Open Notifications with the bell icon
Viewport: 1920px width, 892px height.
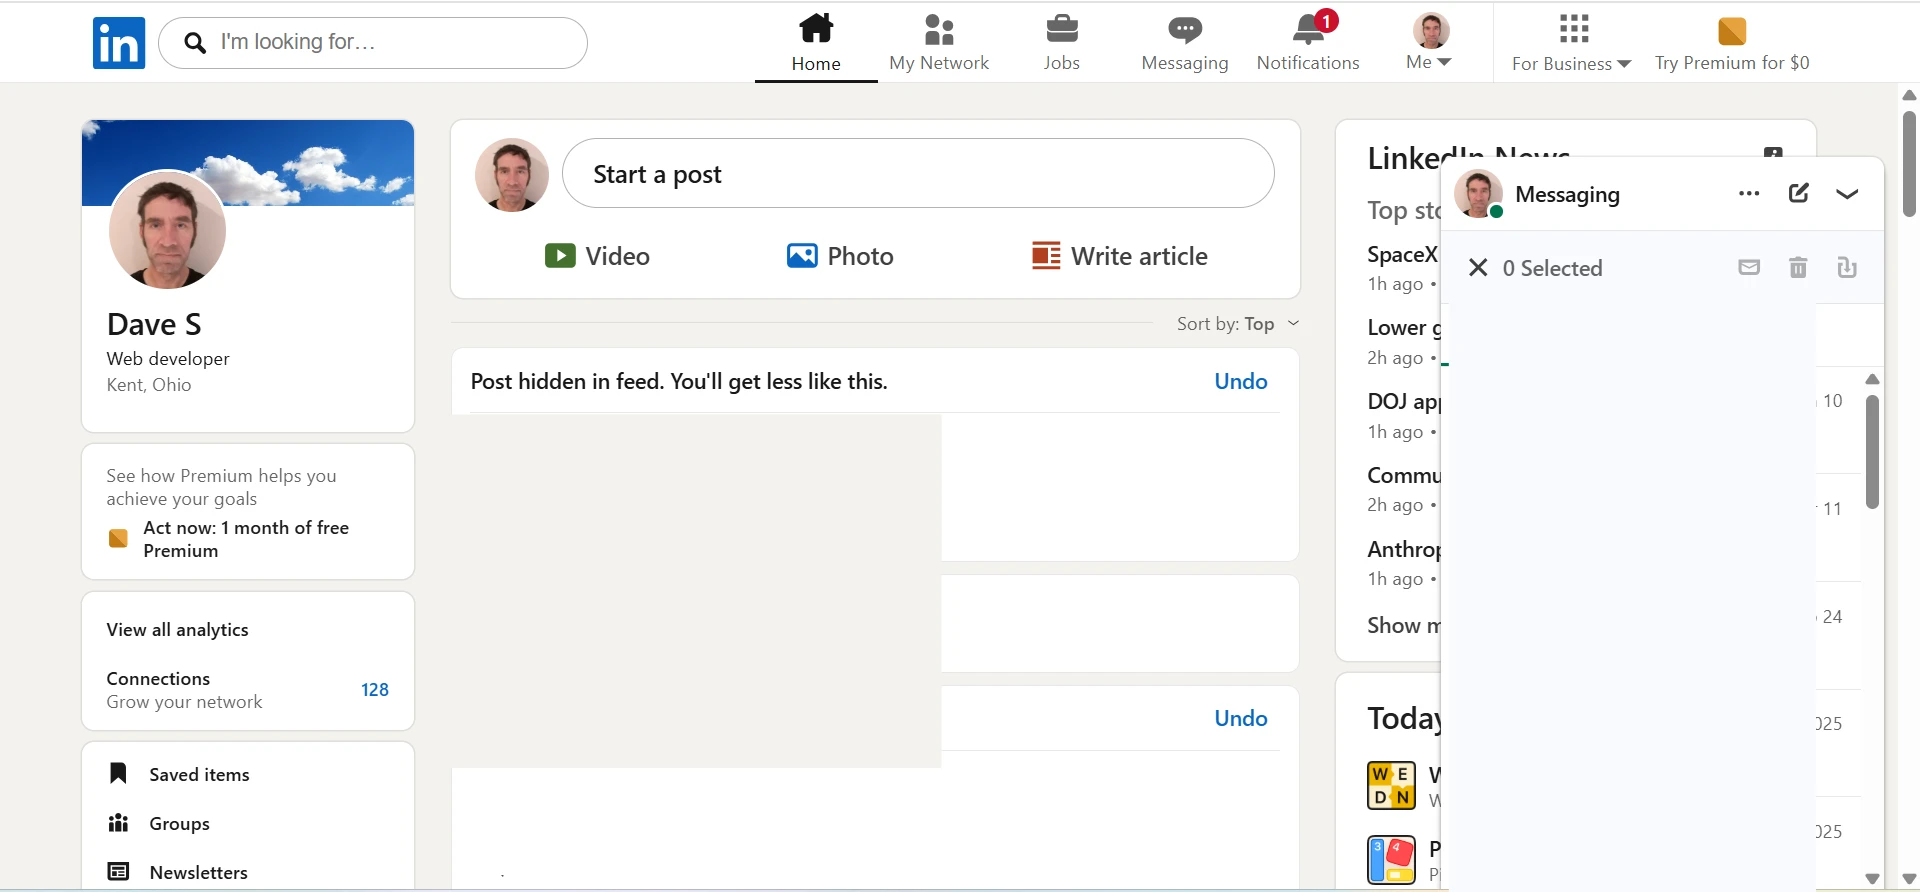coord(1308,42)
